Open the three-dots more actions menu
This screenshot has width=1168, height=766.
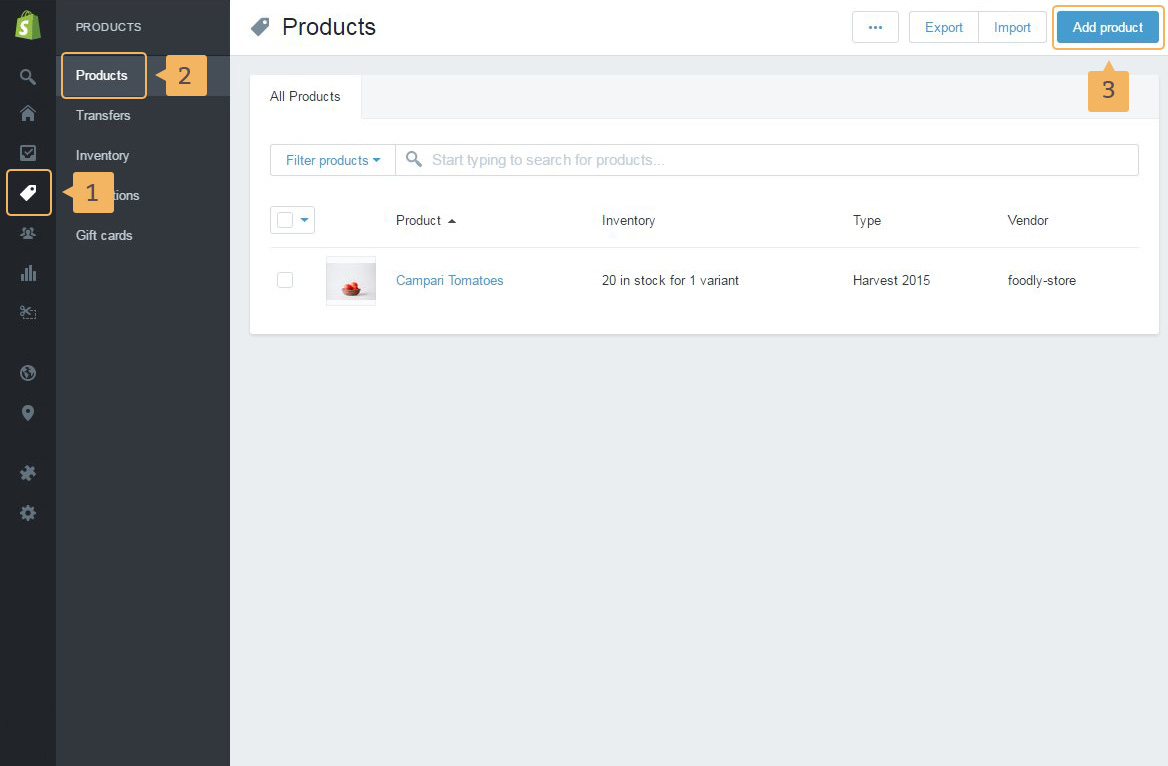[x=875, y=27]
